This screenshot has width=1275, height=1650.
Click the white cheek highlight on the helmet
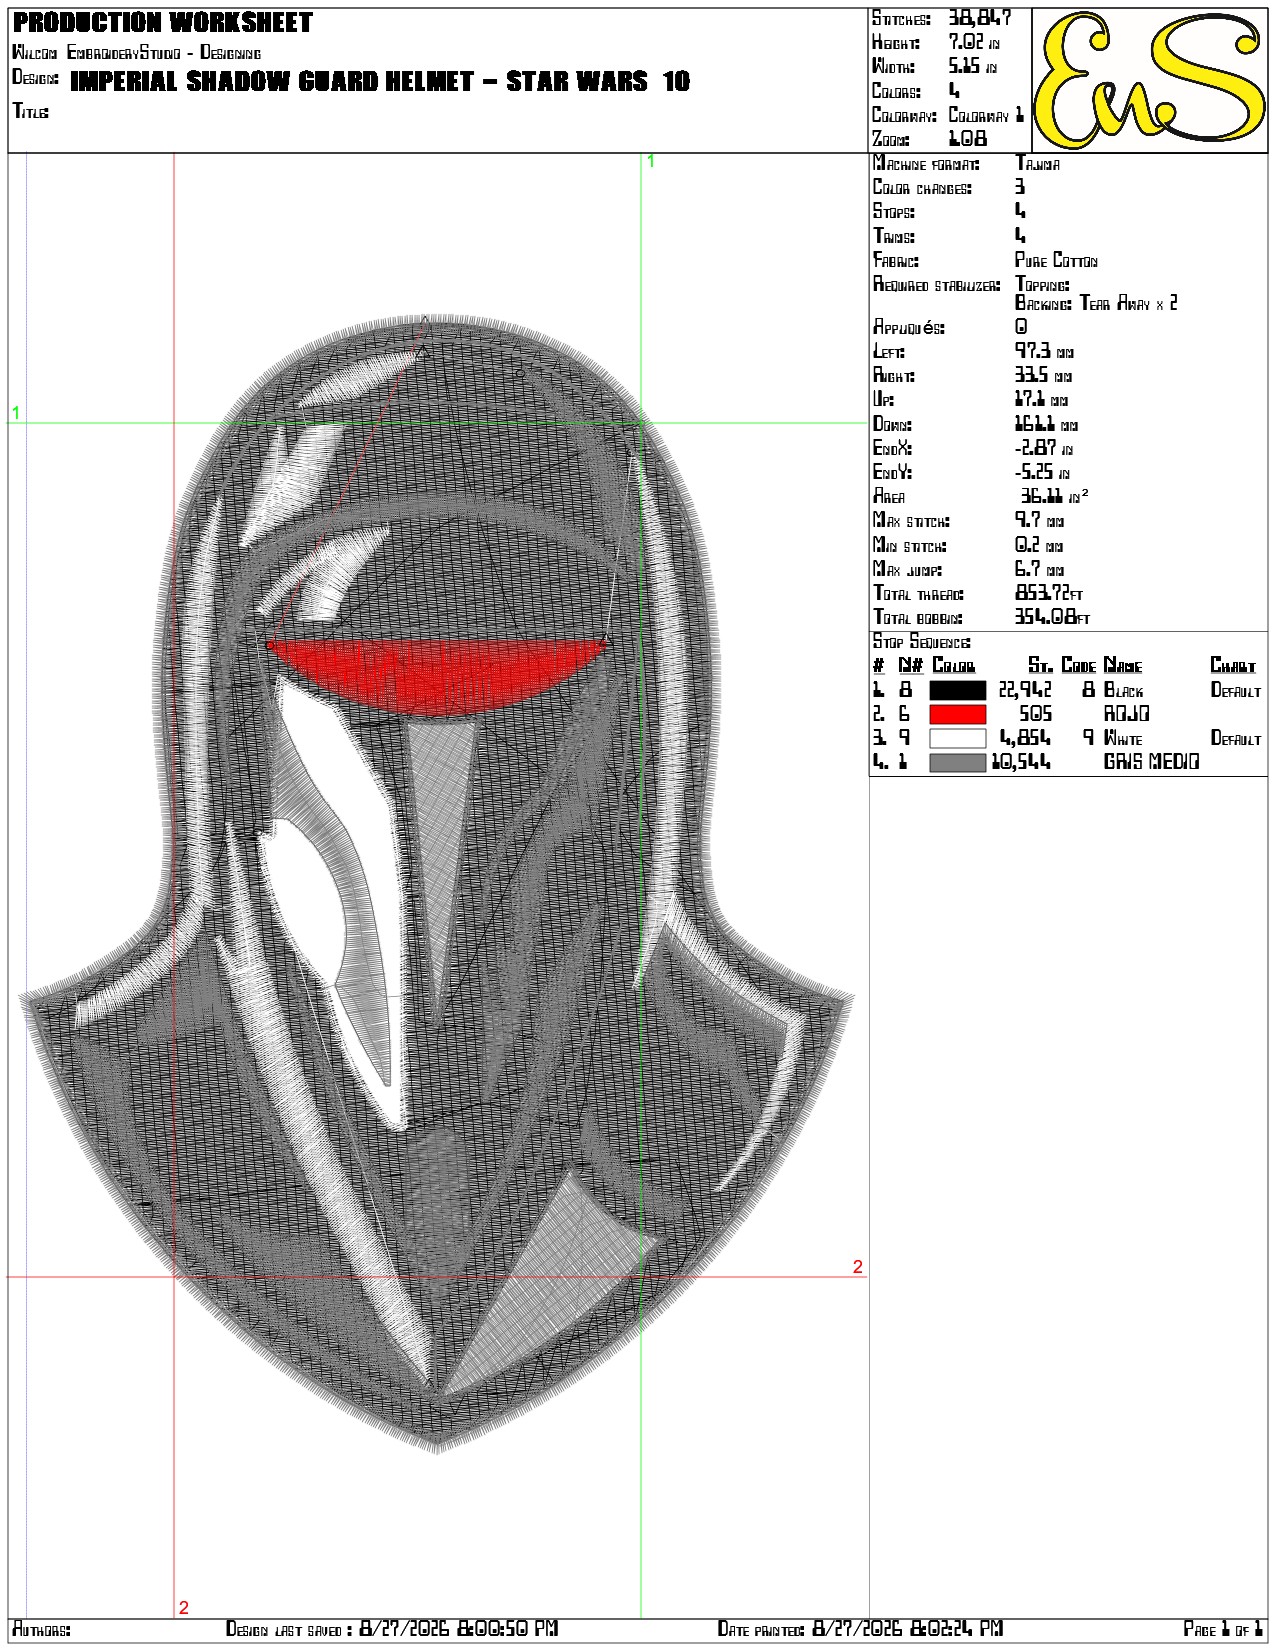click(x=325, y=850)
